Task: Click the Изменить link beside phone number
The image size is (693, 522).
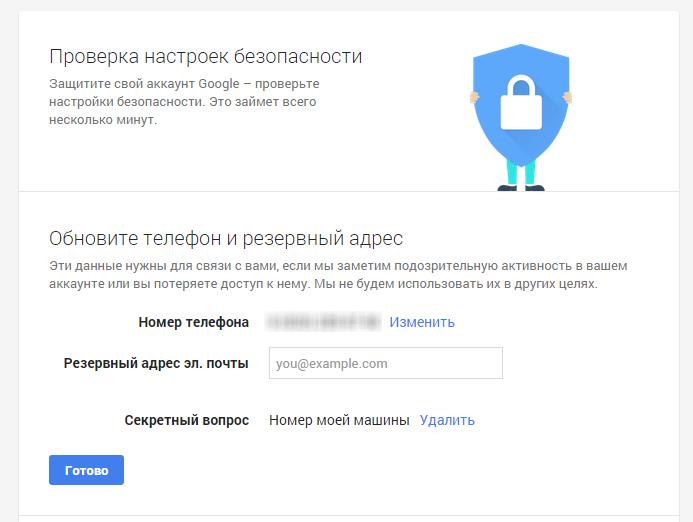Action: click(422, 322)
